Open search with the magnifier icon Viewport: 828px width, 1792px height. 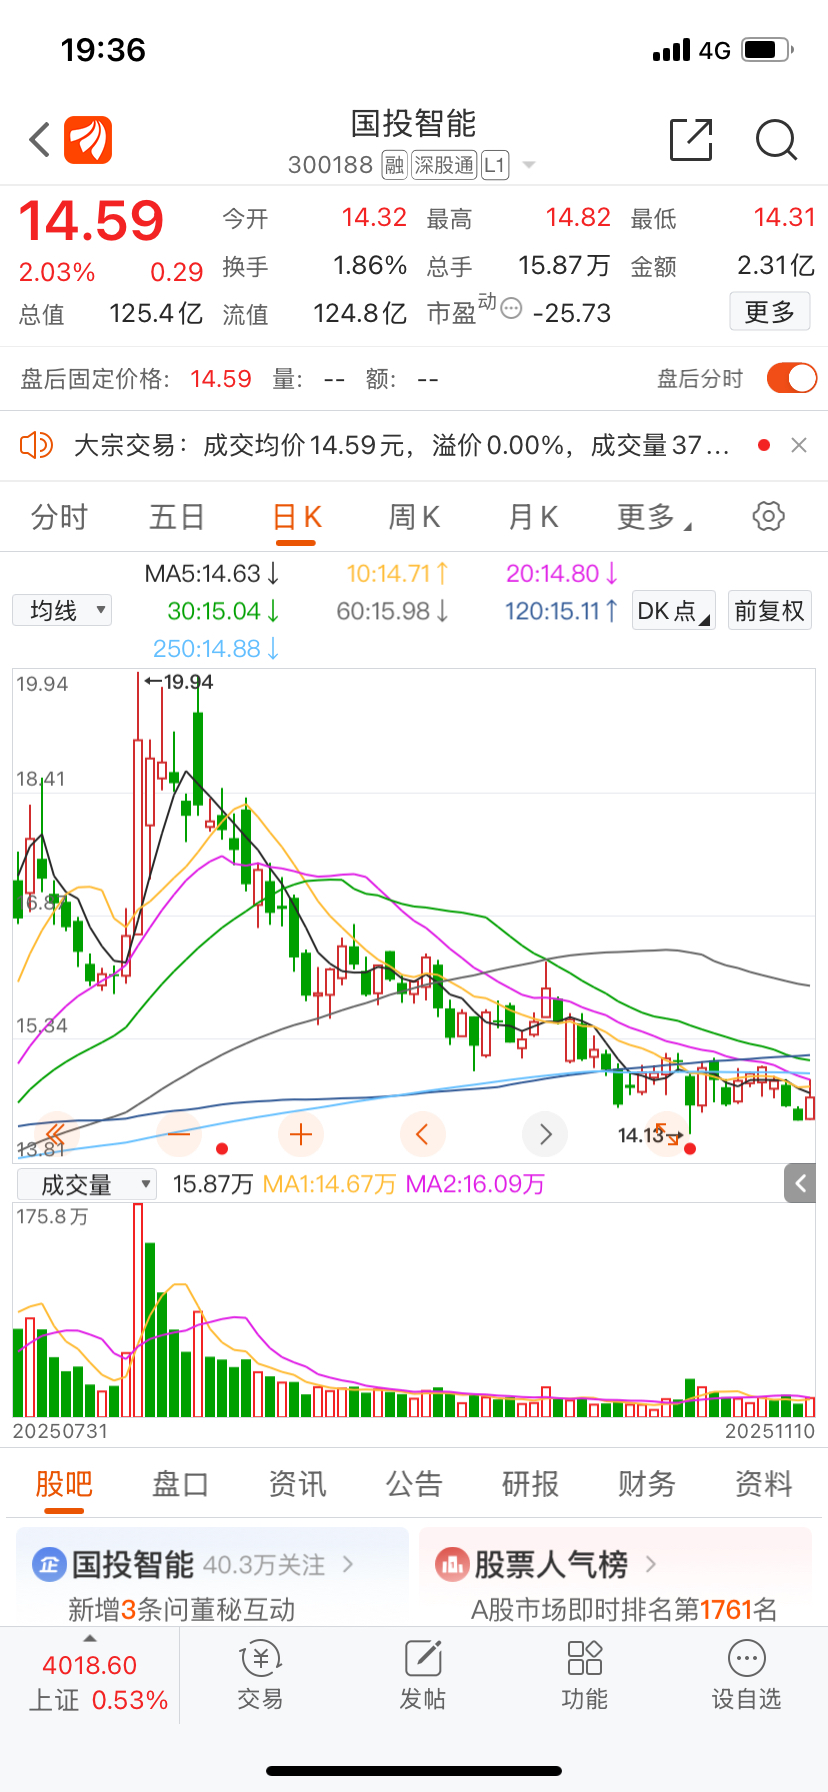click(x=776, y=139)
